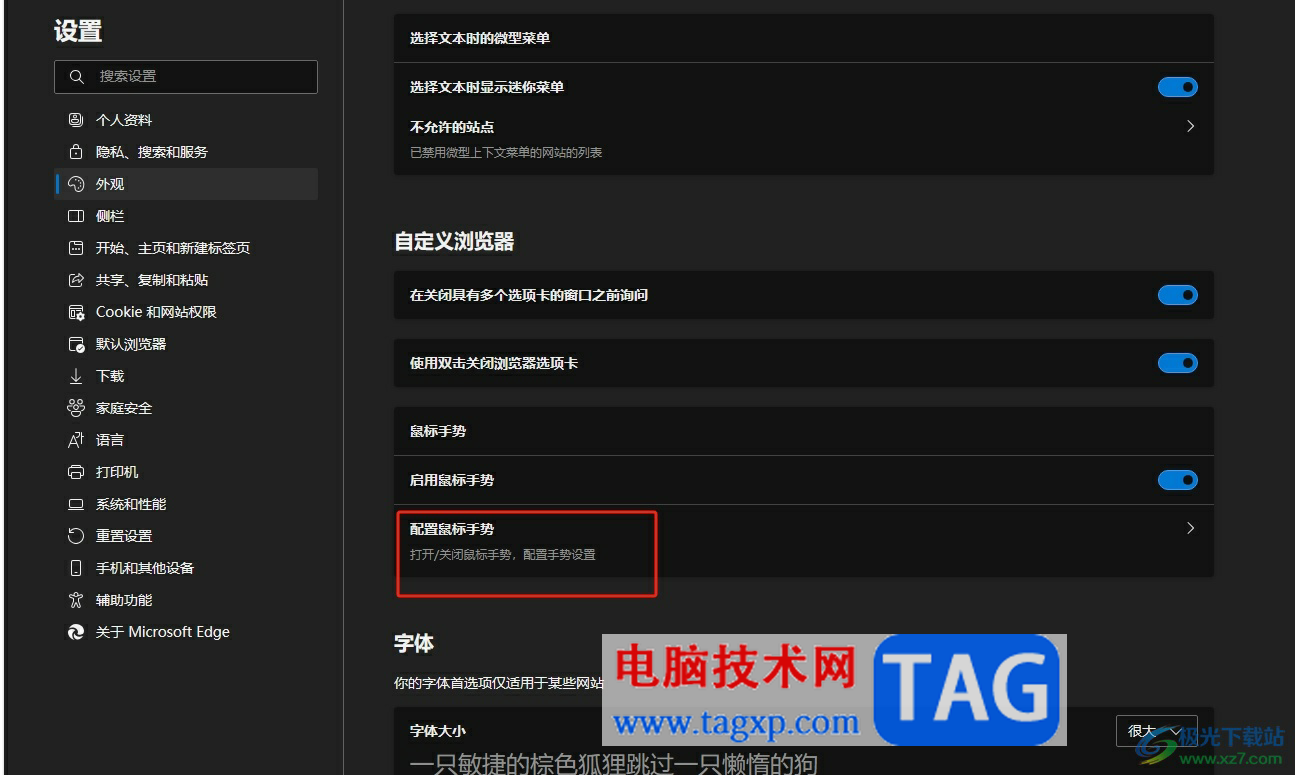
Task: Click the settings search box
Action: click(x=186, y=76)
